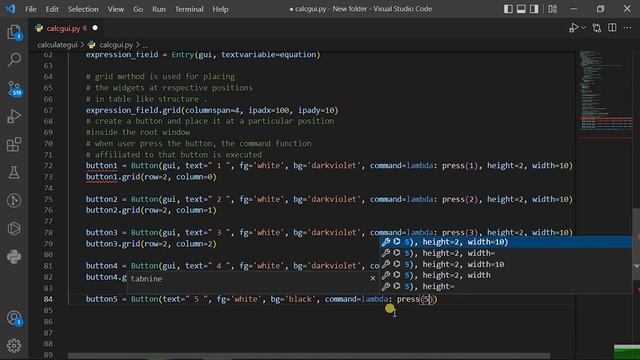Toggle the primary side bar layout
The height and width of the screenshot is (360, 640).
(508, 9)
